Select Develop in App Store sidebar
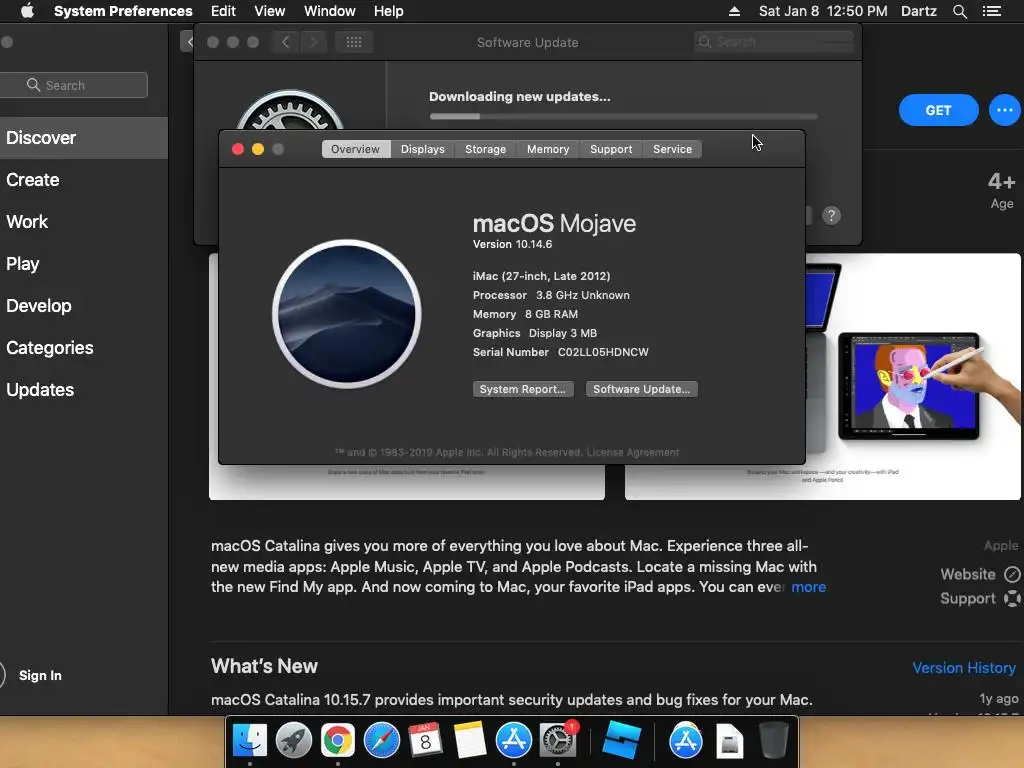This screenshot has width=1024, height=768. [84, 306]
